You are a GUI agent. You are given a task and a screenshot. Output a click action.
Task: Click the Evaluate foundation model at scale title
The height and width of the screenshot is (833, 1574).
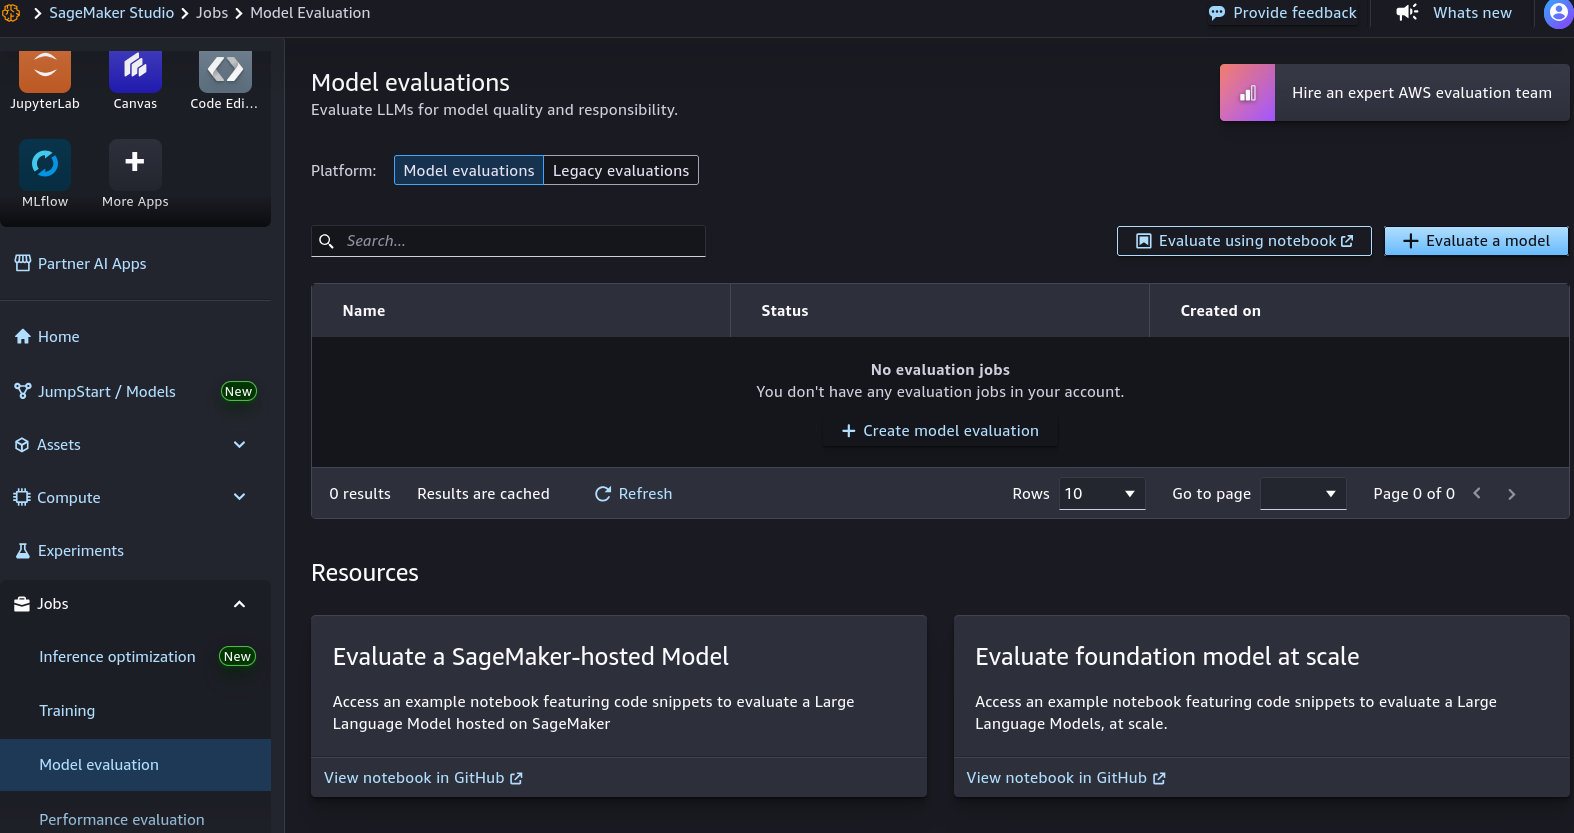pyautogui.click(x=1167, y=657)
